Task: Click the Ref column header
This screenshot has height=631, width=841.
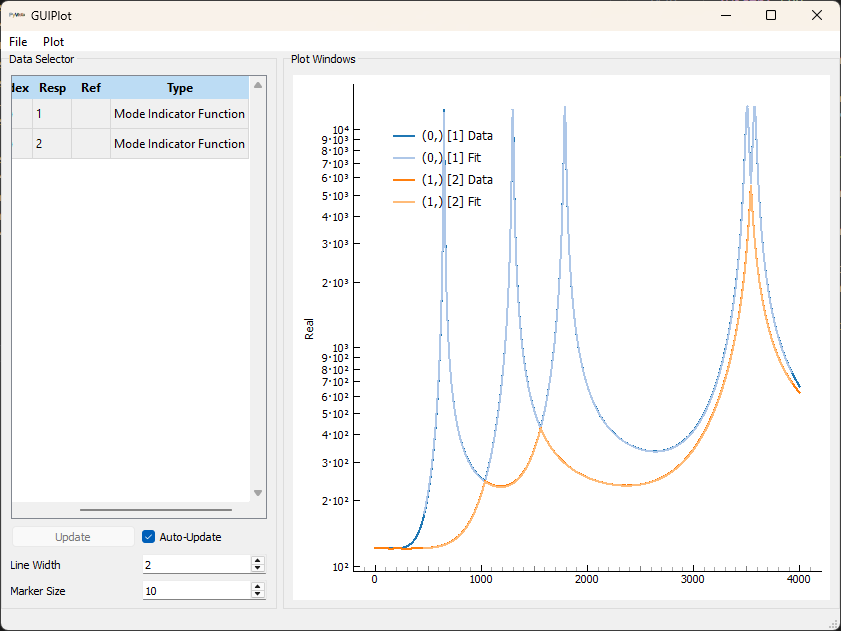Action: [x=91, y=88]
